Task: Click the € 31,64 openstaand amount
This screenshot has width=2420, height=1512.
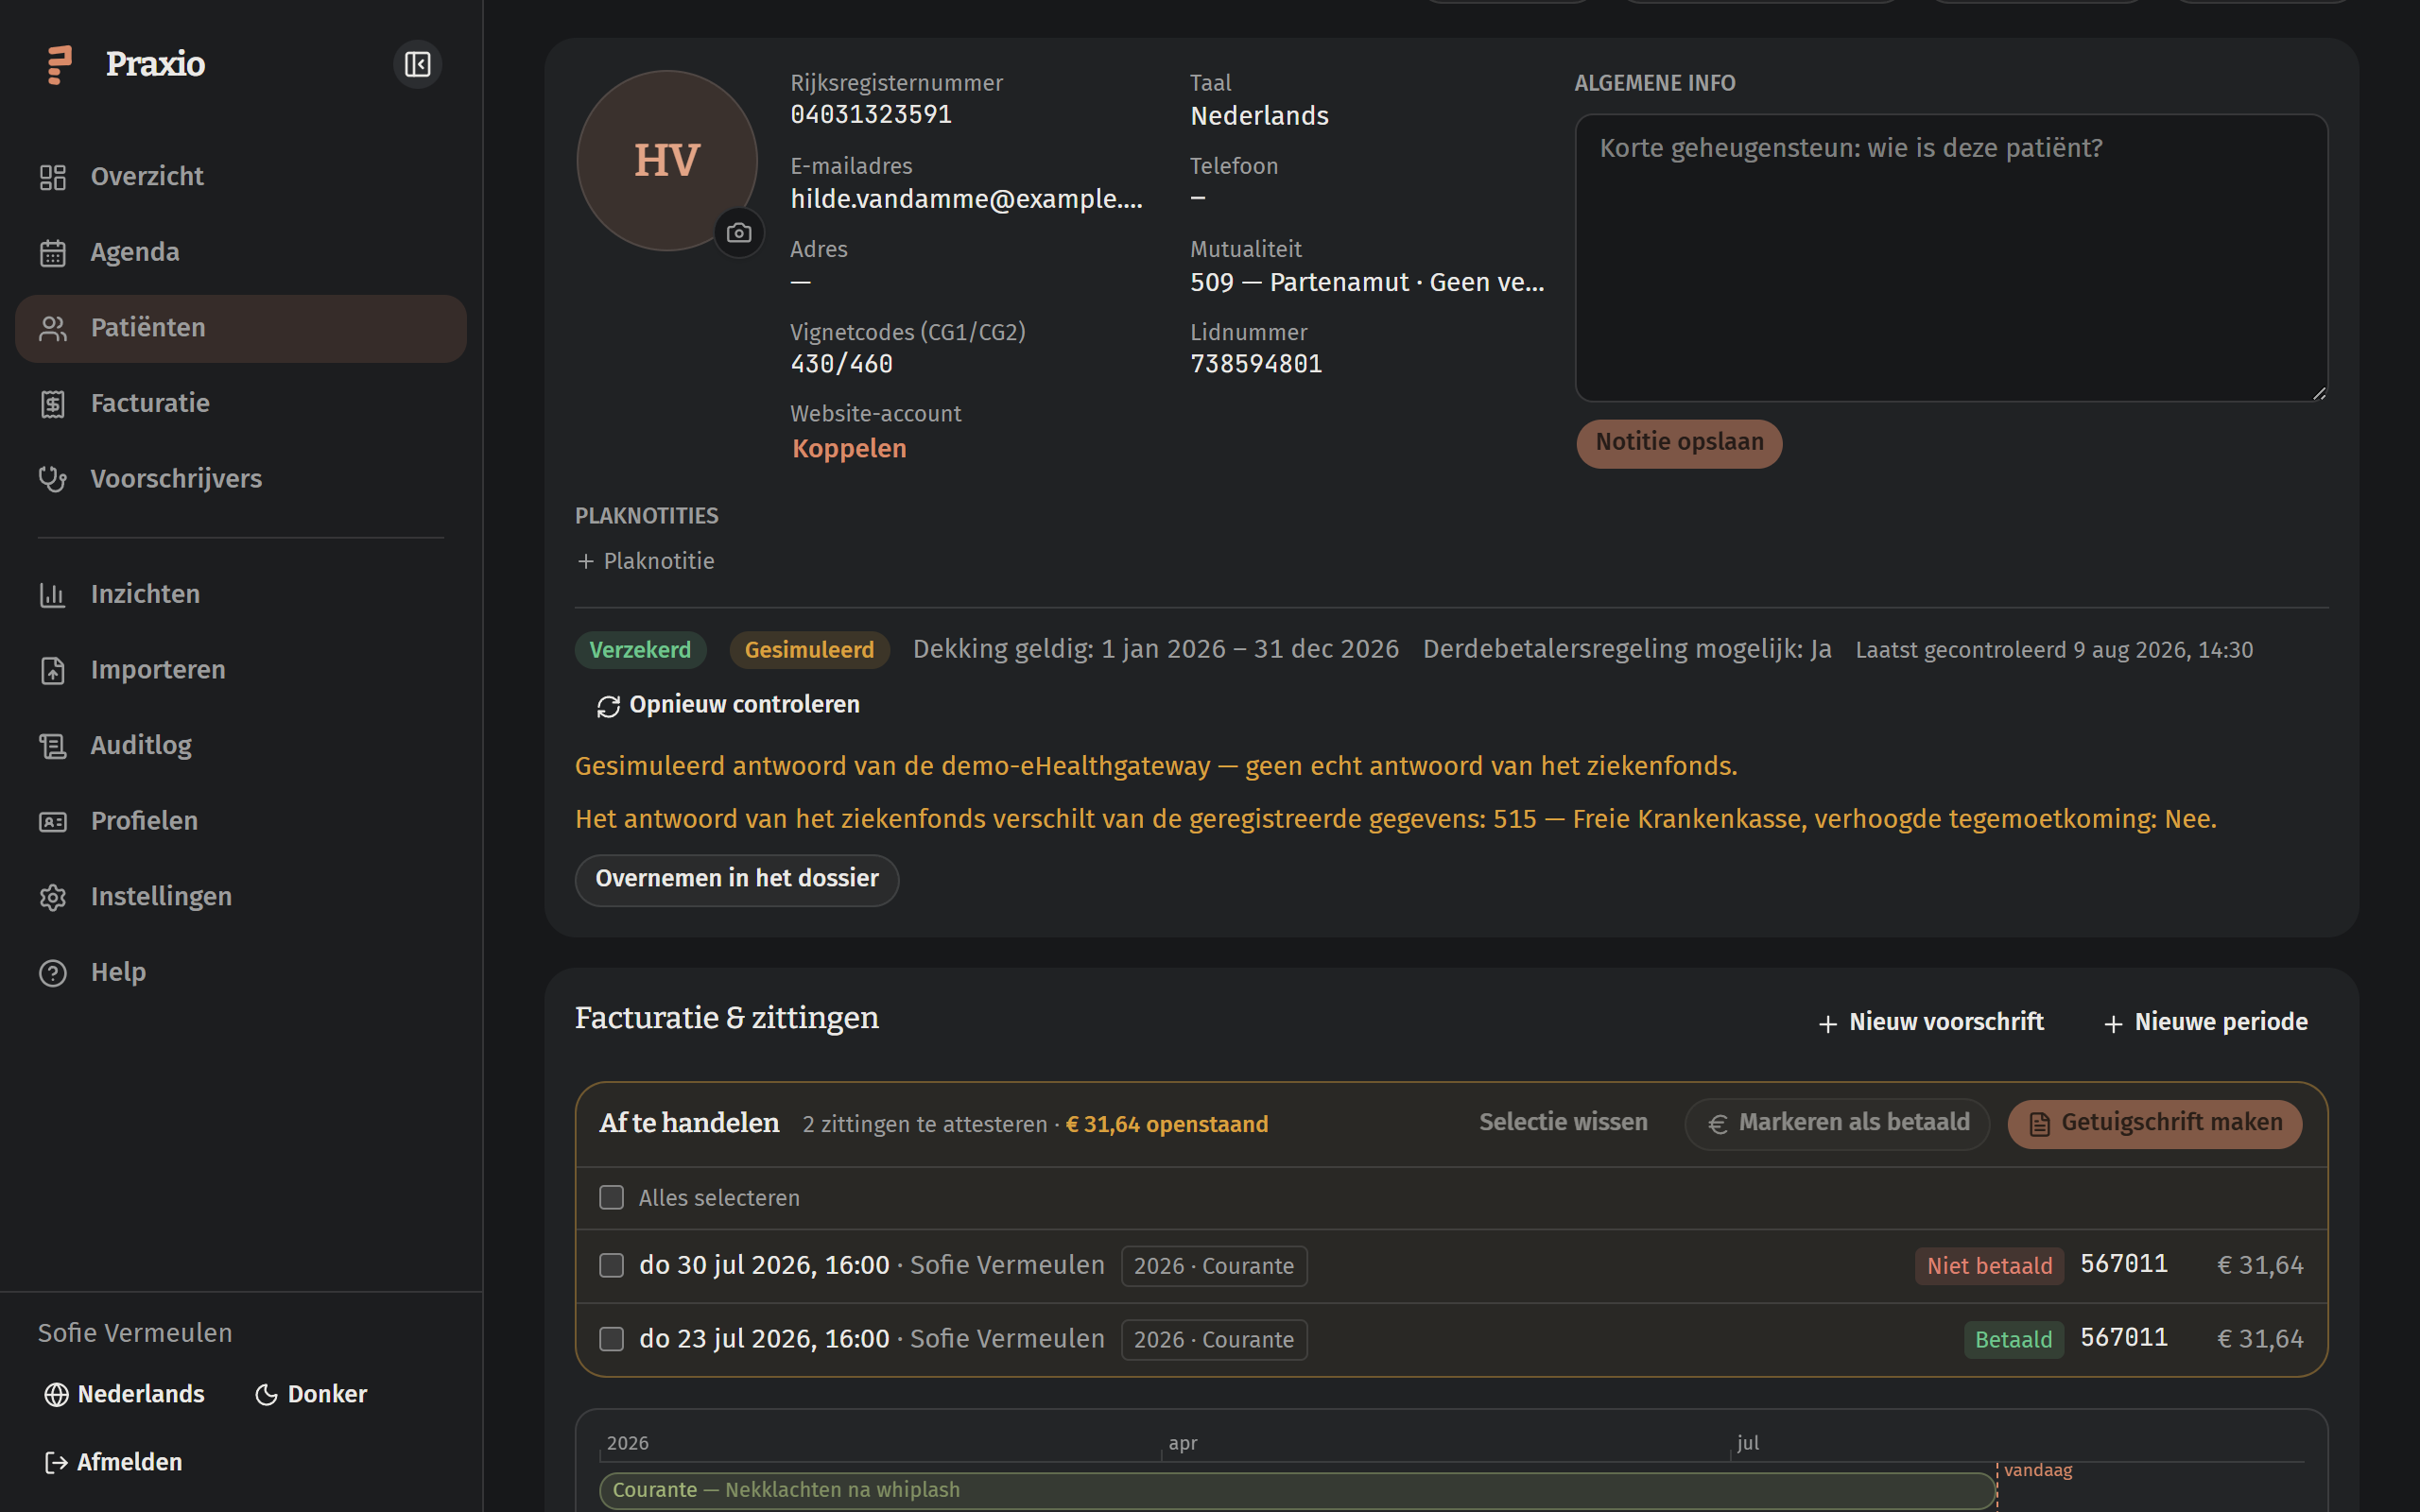Action: [x=1167, y=1125]
